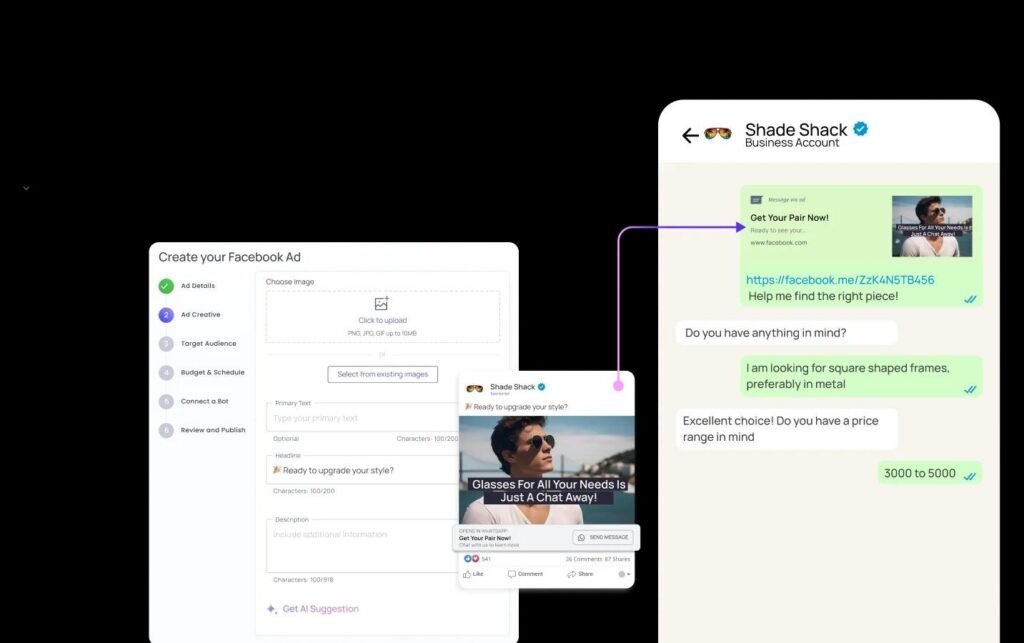Image resolution: width=1024 pixels, height=643 pixels.
Task: Click the Share arrow icon on the post
Action: pos(571,574)
